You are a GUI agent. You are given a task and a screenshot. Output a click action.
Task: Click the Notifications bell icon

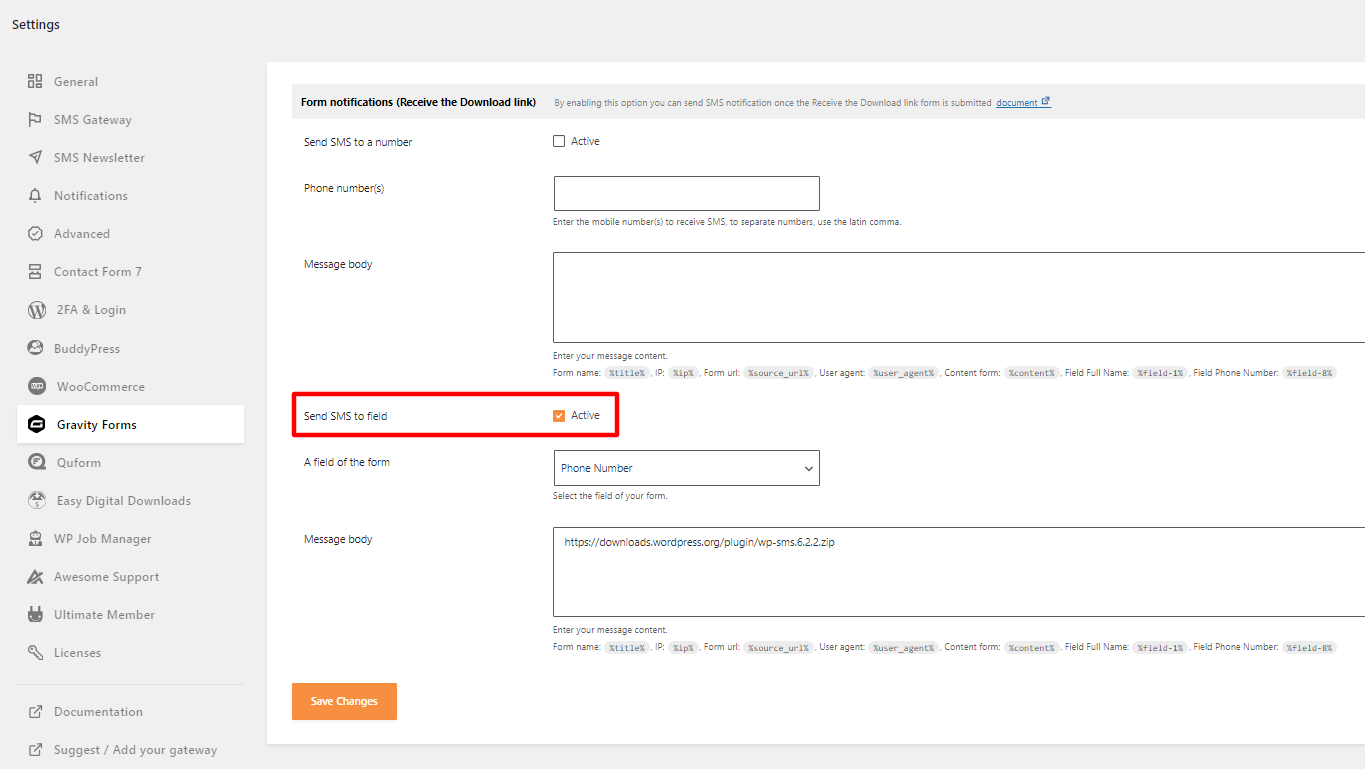(x=35, y=195)
